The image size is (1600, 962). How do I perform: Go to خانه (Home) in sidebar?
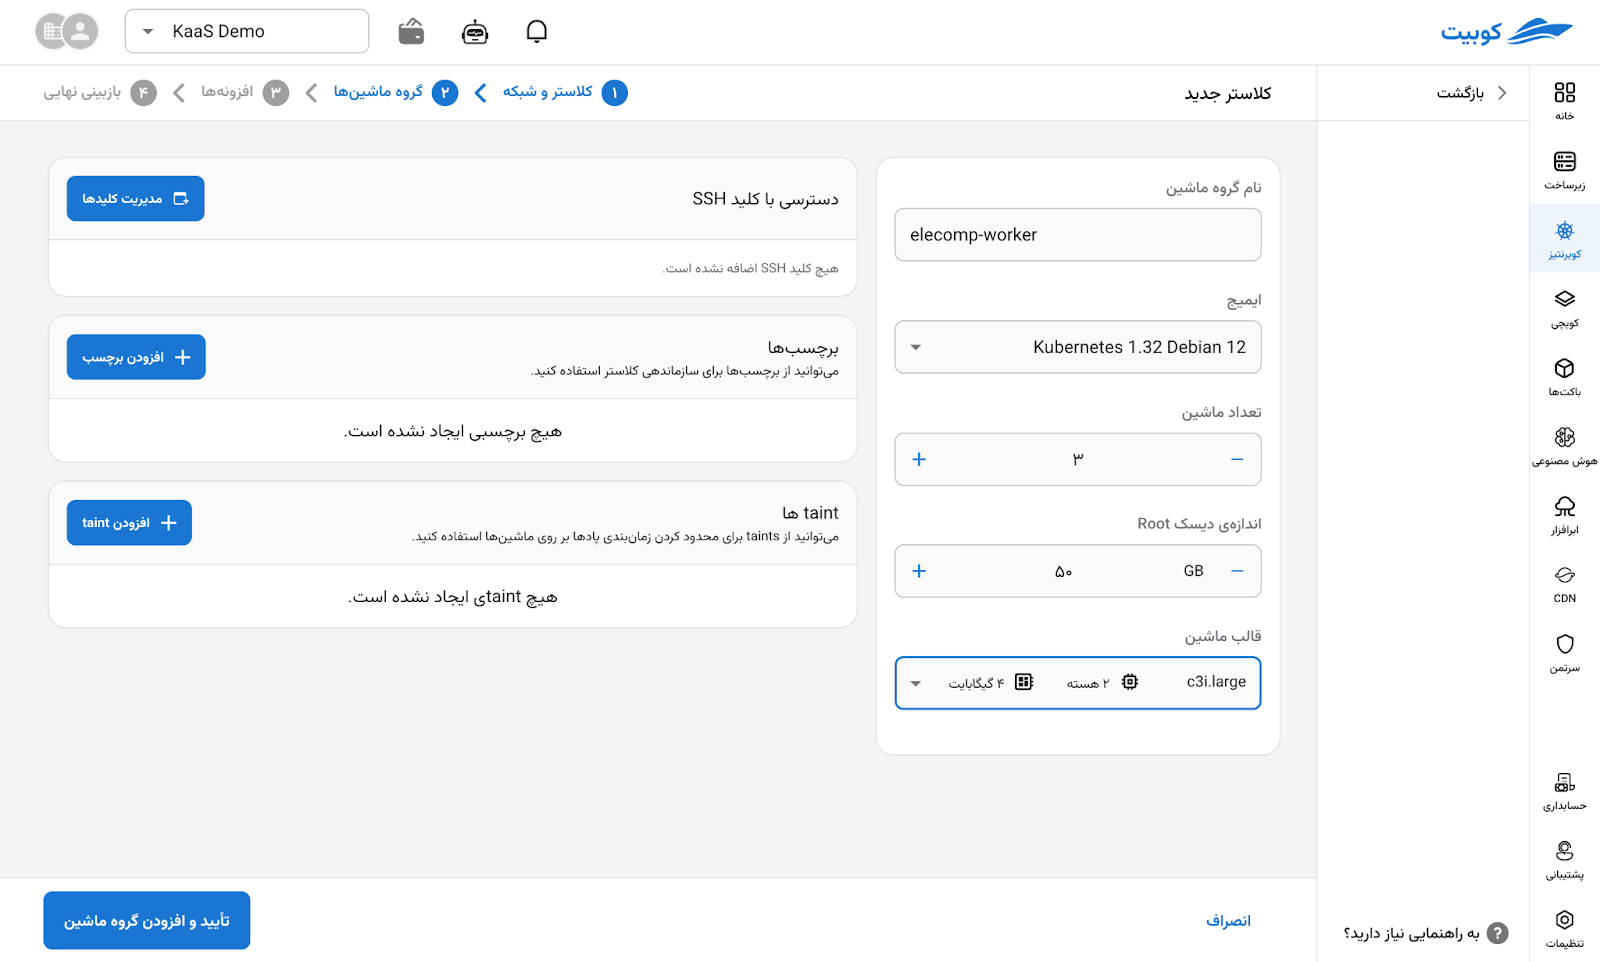click(1564, 101)
